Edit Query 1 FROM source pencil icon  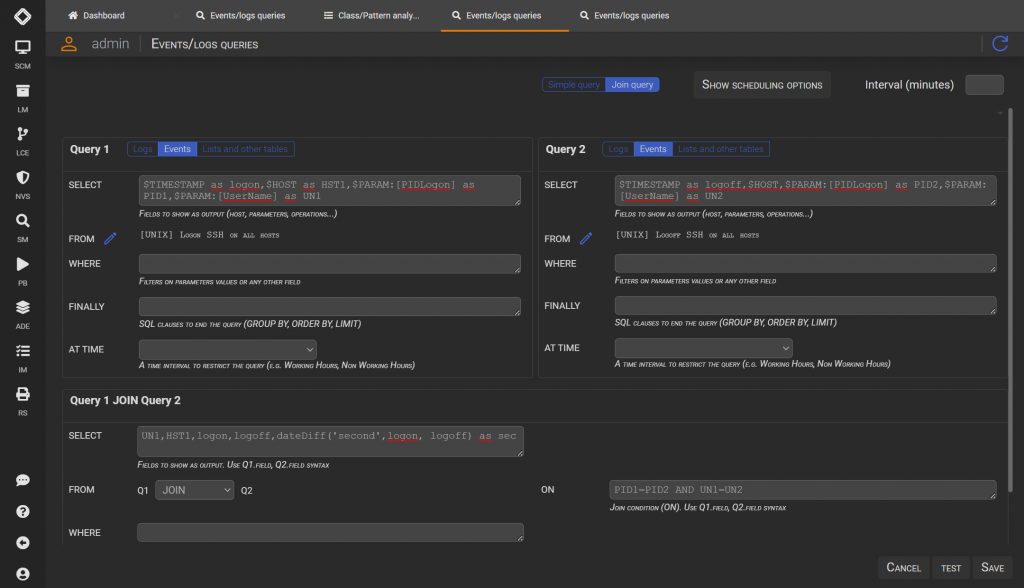click(110, 238)
